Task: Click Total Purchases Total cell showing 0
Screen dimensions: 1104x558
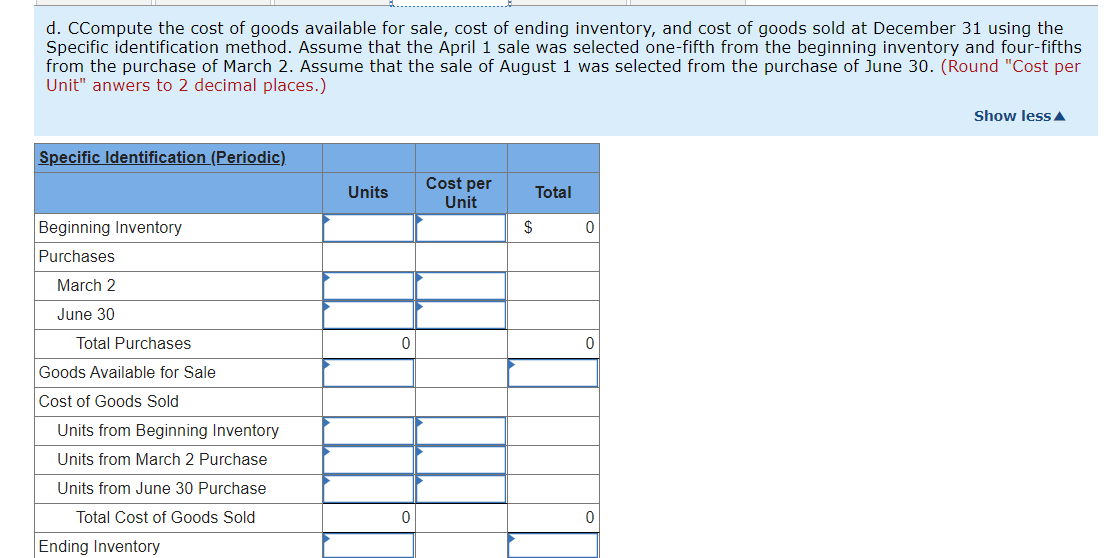Action: click(553, 343)
